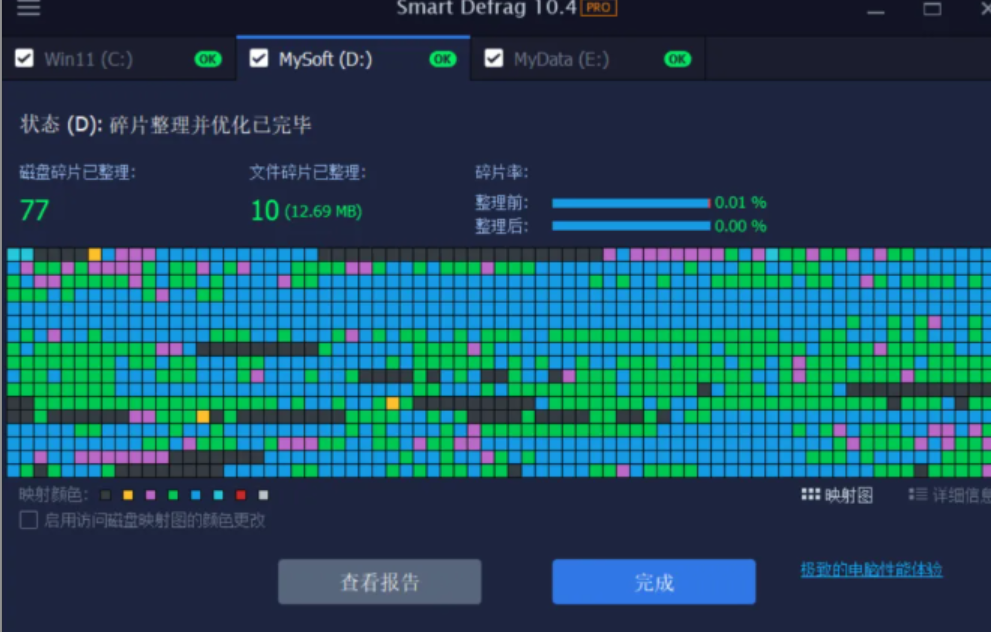
Task: Open the hamburger main menu
Action: 28,8
